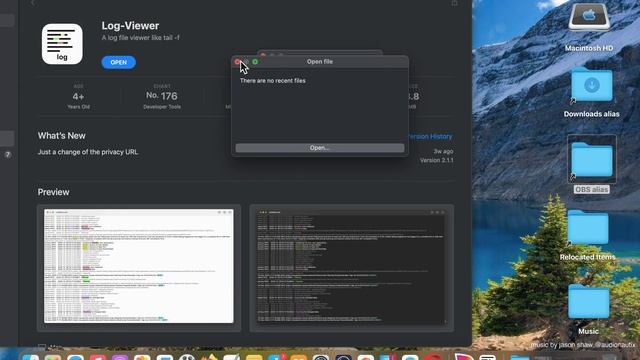
Task: View the dark-theme preview screenshot
Action: (x=351, y=267)
